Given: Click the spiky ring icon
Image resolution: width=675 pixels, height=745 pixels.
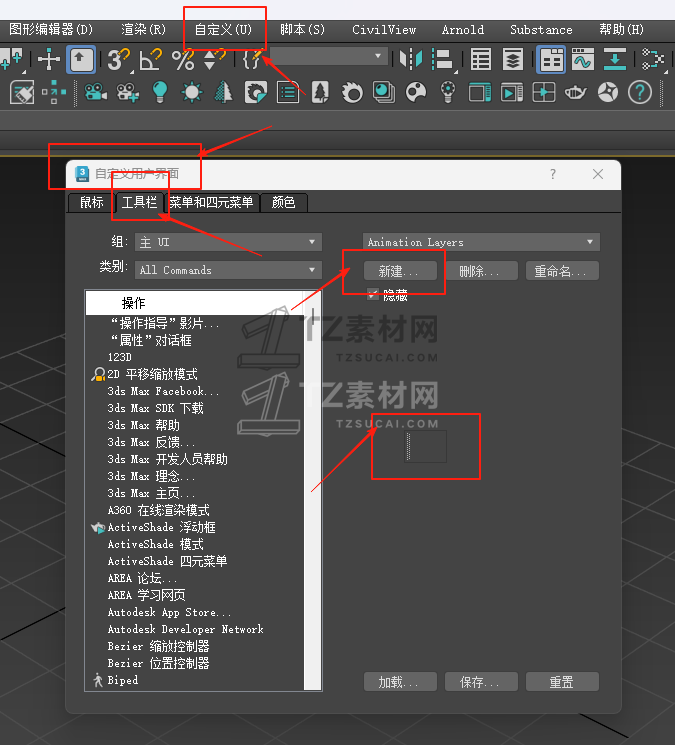Looking at the screenshot, I should click(x=352, y=92).
